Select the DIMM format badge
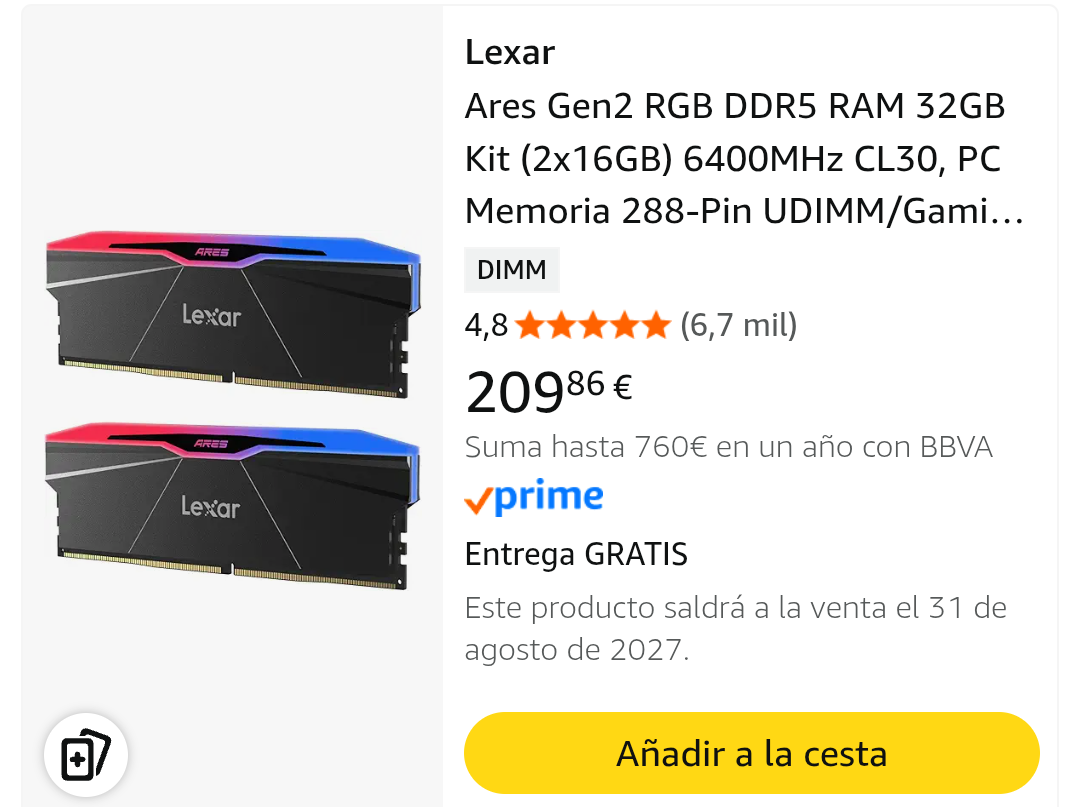 pos(512,270)
